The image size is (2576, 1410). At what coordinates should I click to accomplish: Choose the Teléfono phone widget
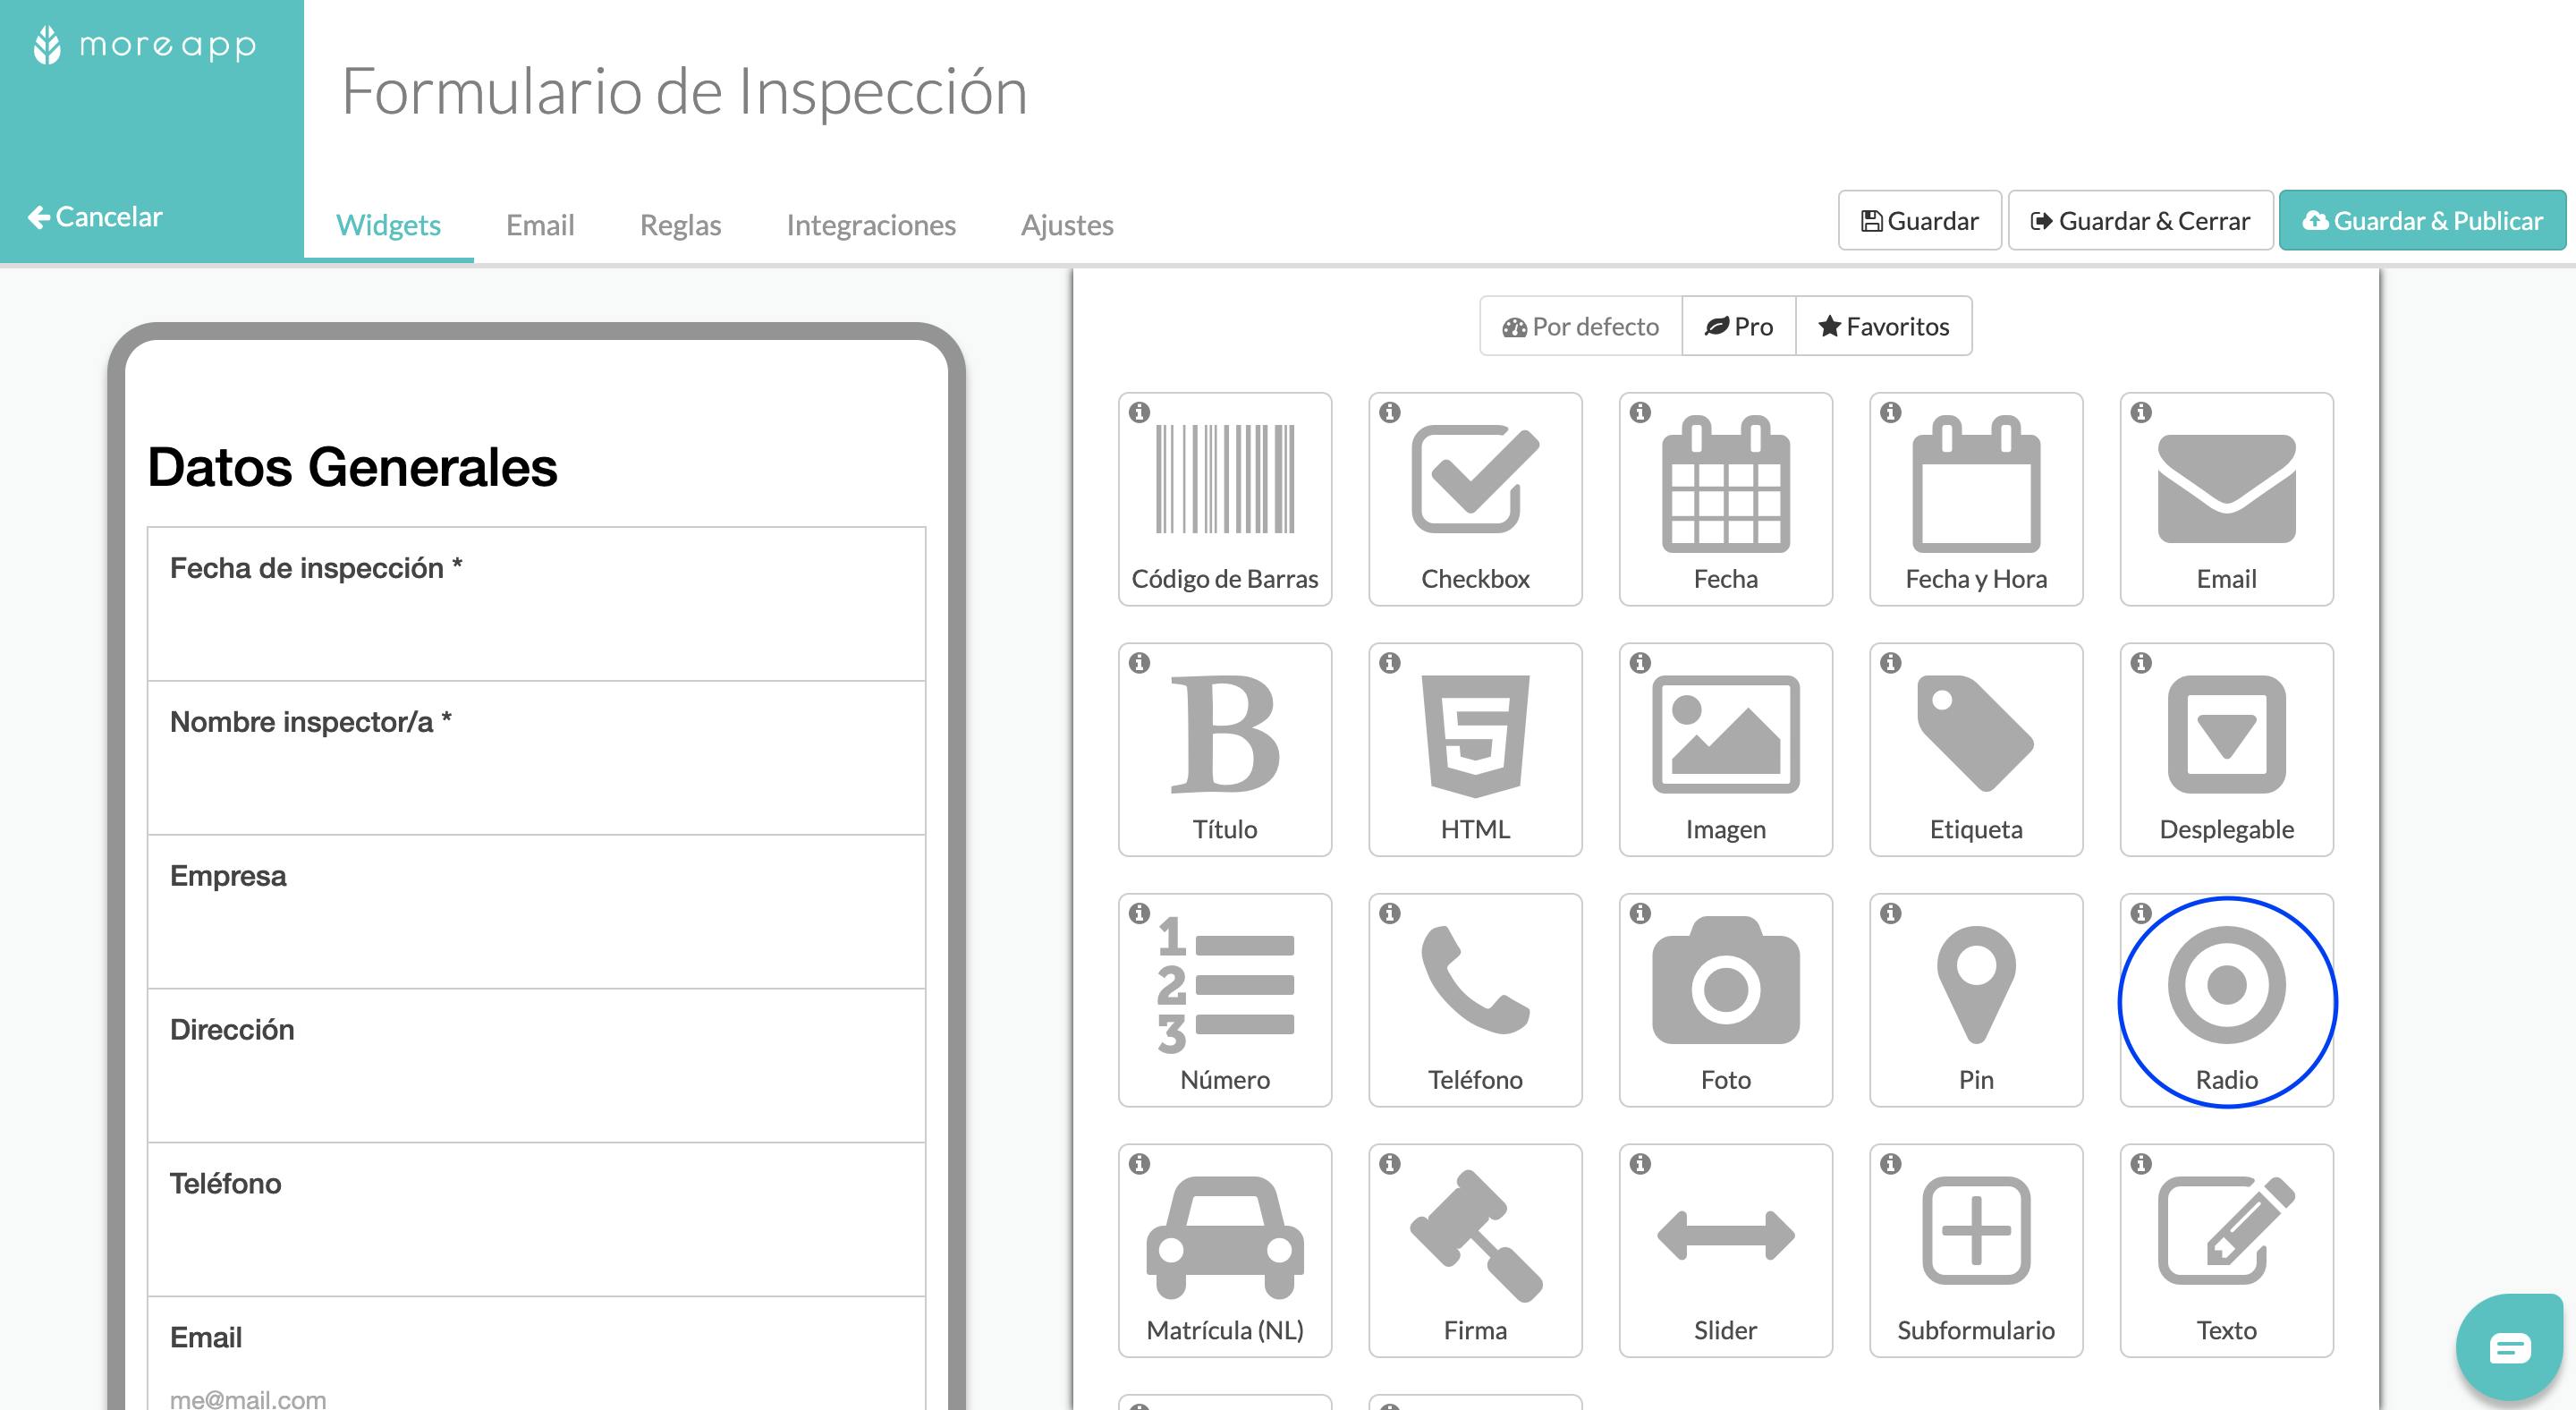(x=1475, y=1000)
